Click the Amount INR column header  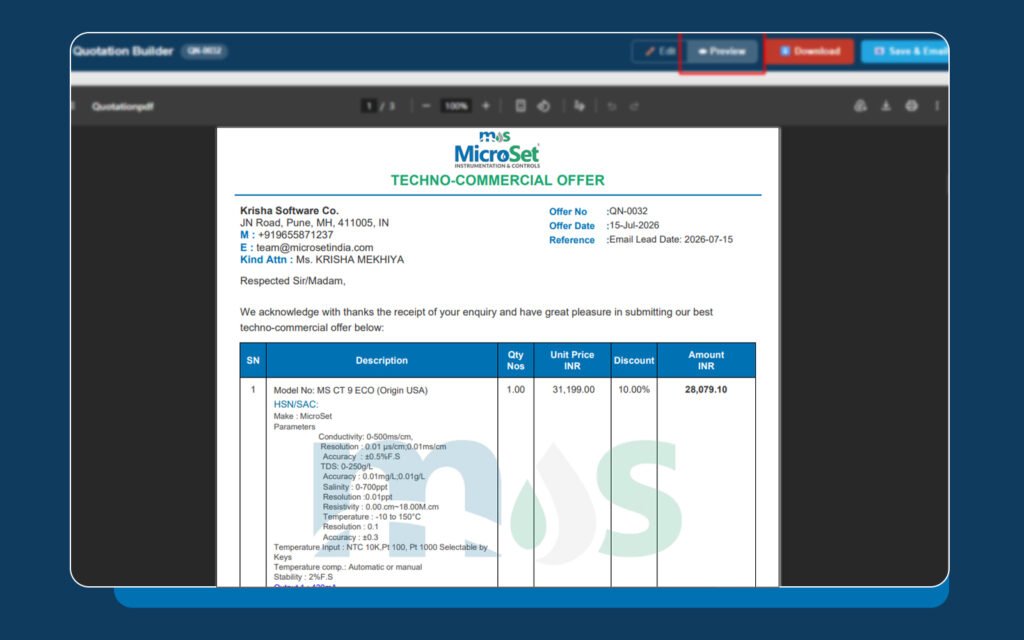[706, 360]
